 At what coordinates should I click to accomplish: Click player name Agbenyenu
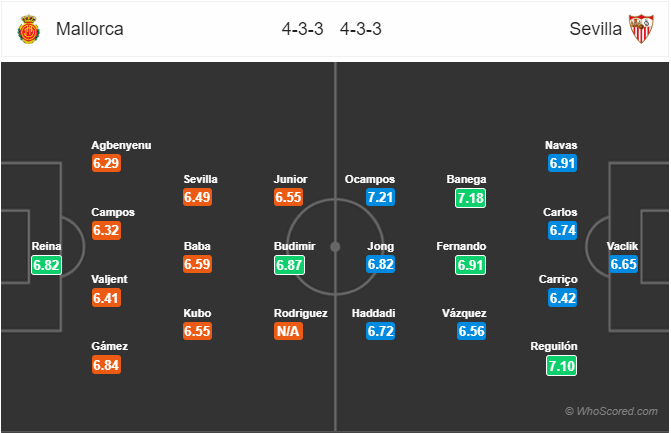coord(121,145)
